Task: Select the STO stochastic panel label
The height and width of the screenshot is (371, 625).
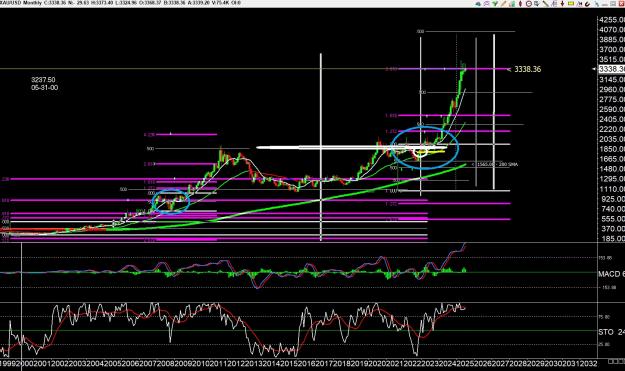Action: pos(611,332)
